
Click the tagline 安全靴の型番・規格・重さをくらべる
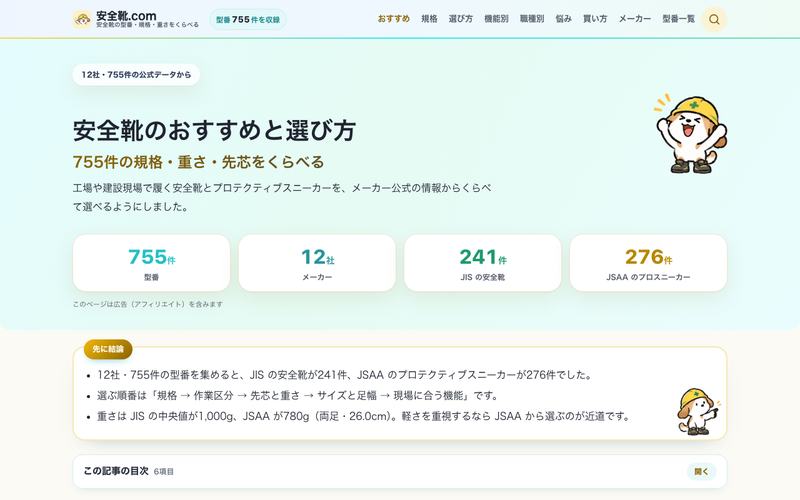pos(147,24)
